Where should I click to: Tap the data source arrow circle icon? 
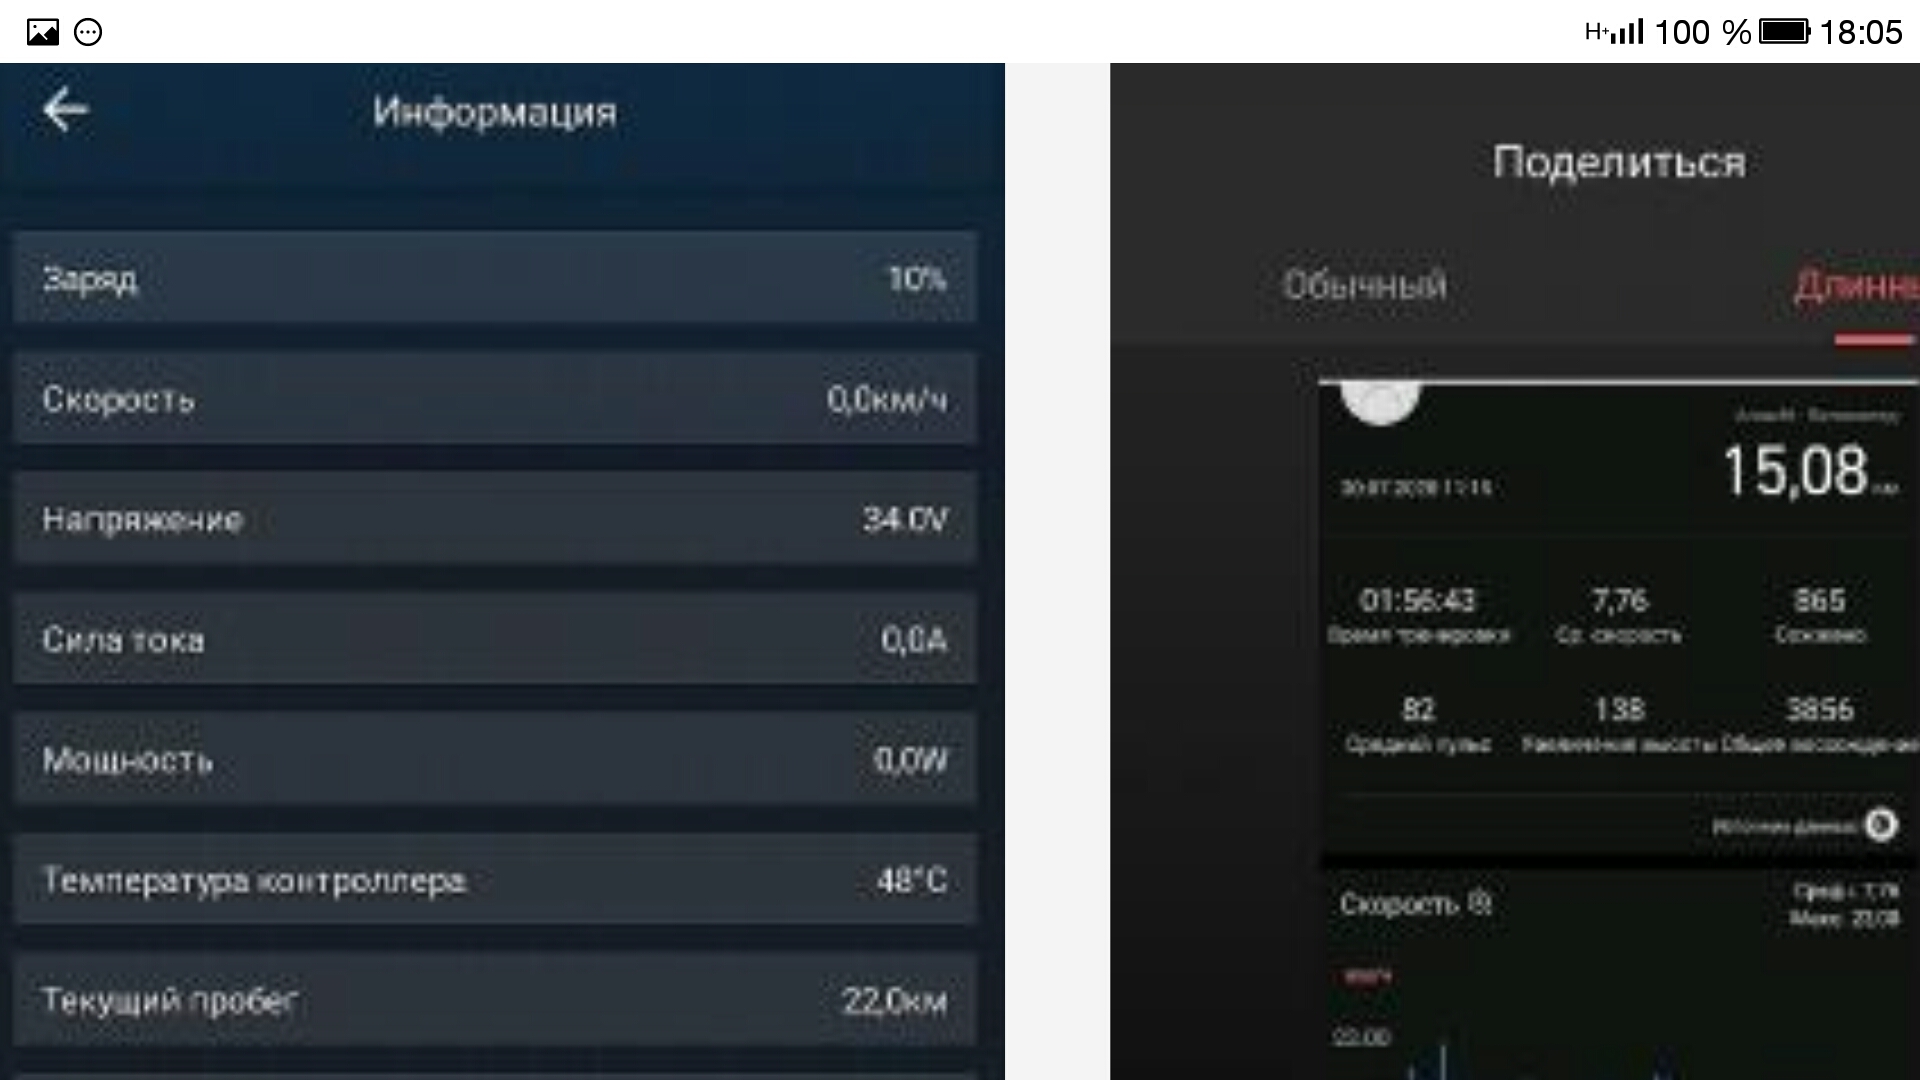point(1881,825)
